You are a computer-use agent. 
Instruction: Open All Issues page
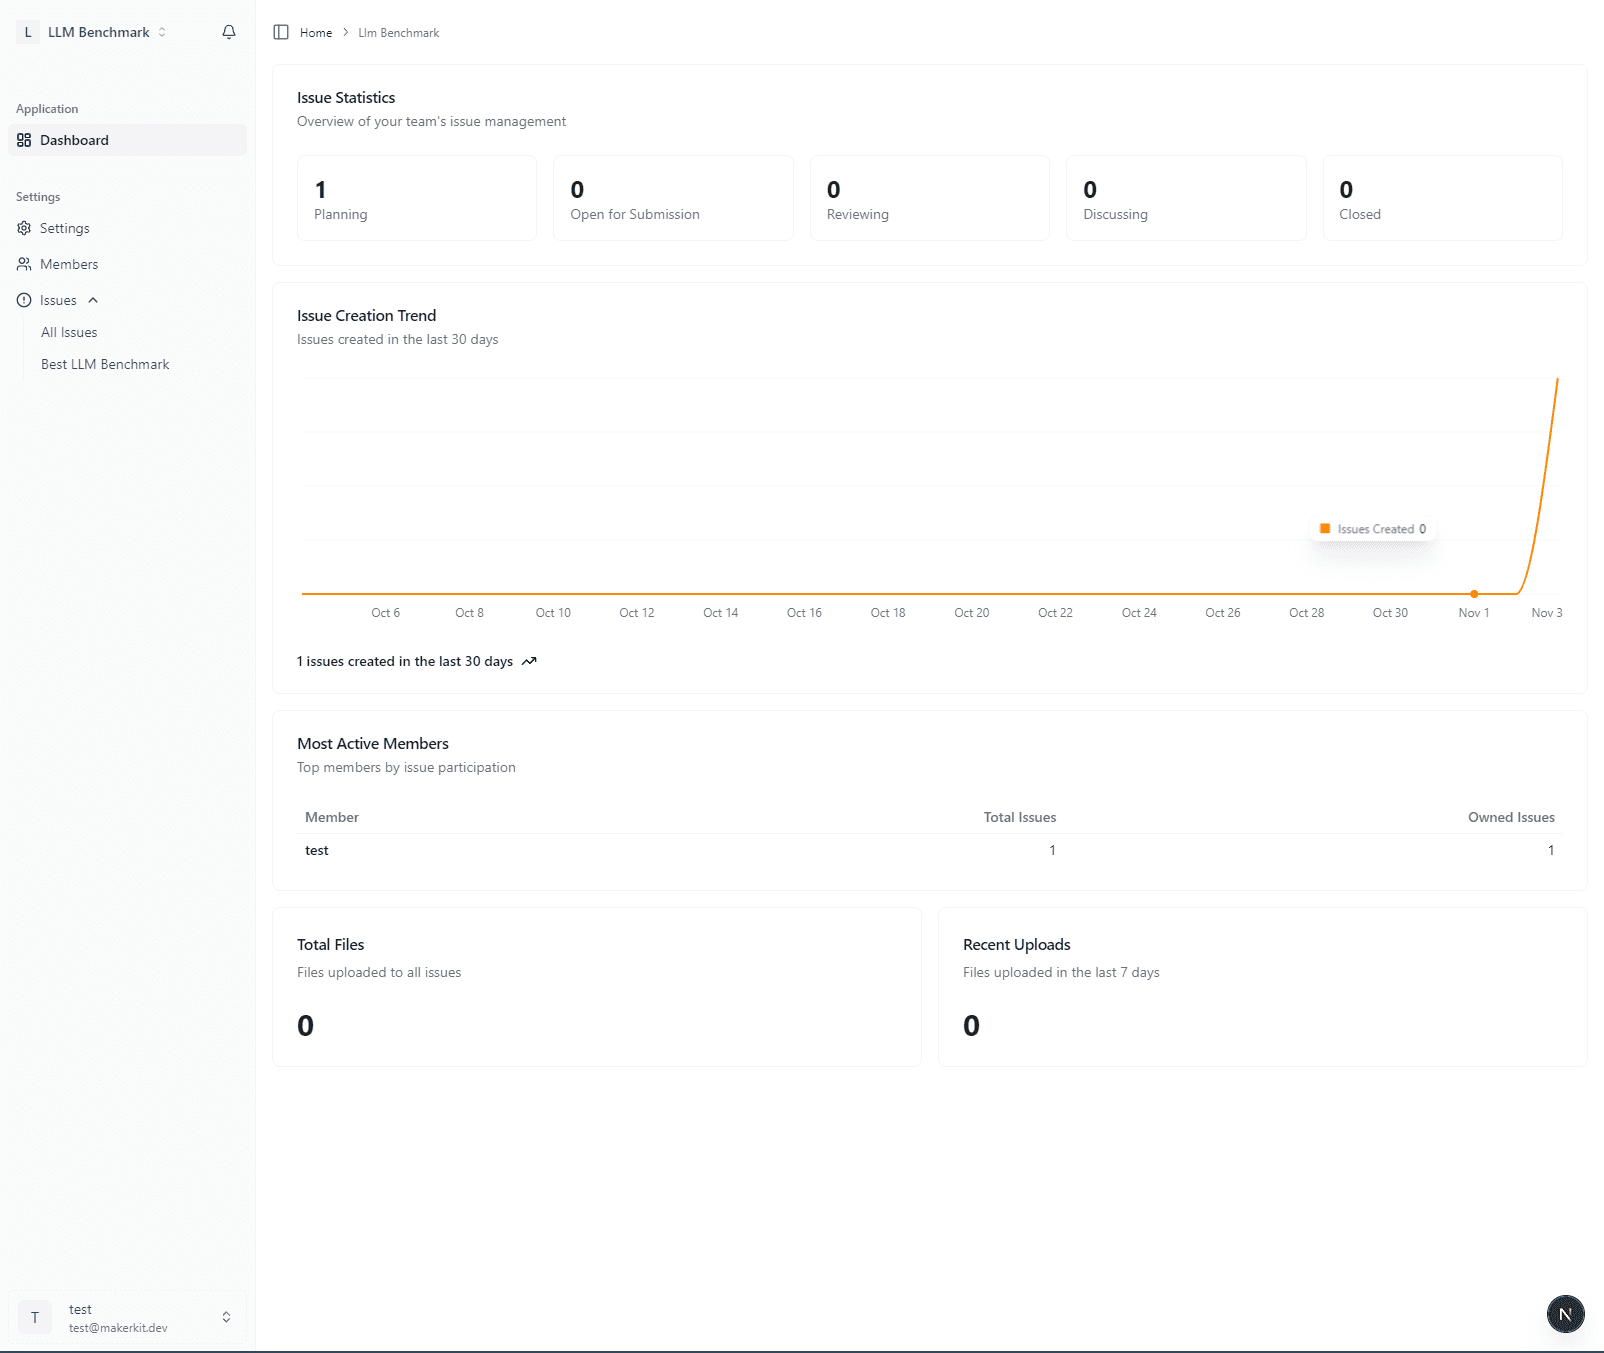[x=69, y=332]
